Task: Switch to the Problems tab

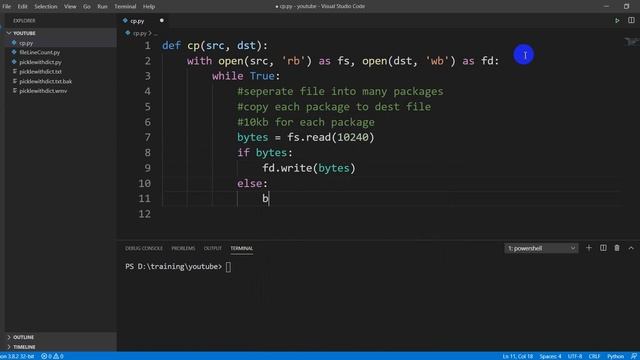Action: [183, 248]
